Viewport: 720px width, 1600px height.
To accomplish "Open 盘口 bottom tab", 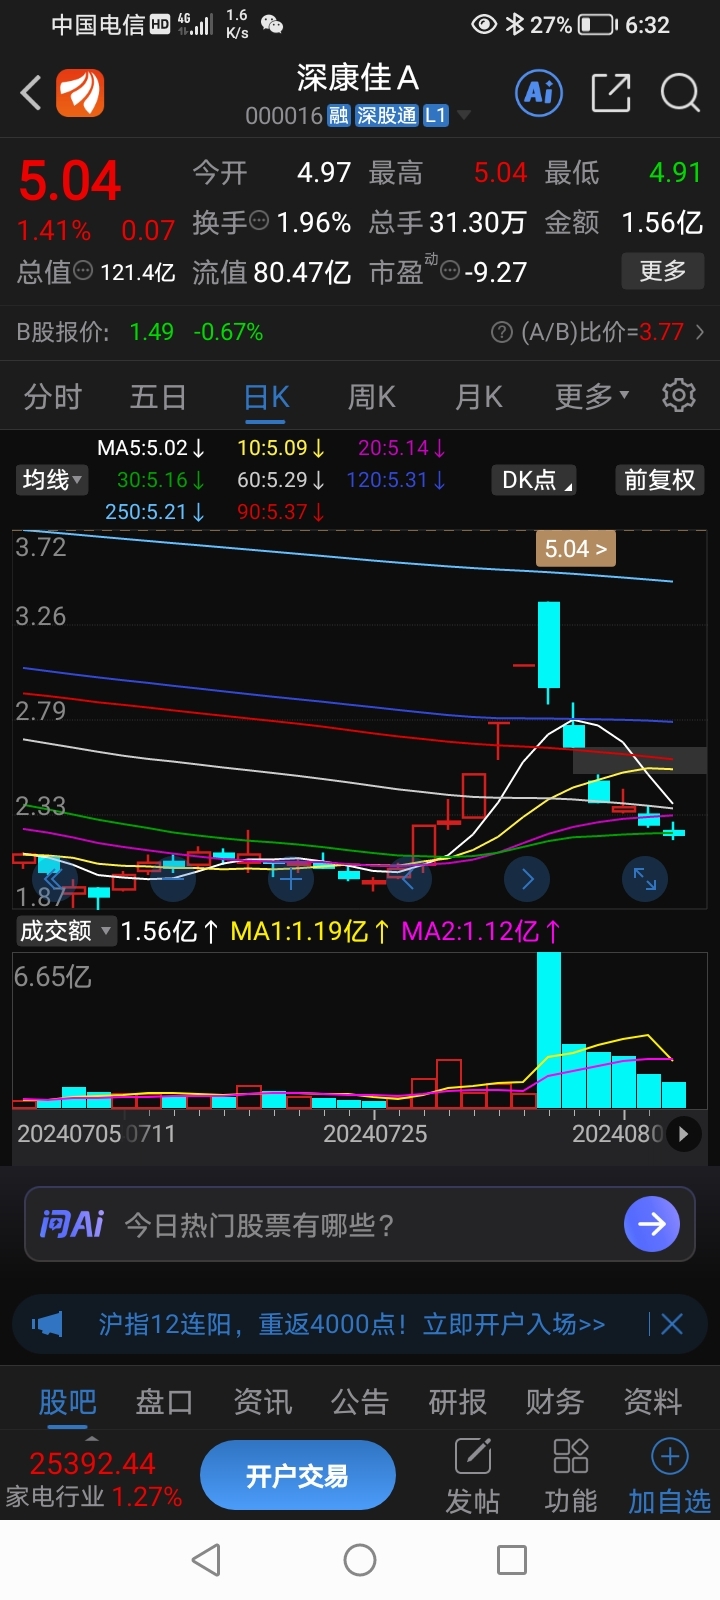I will tap(165, 1402).
